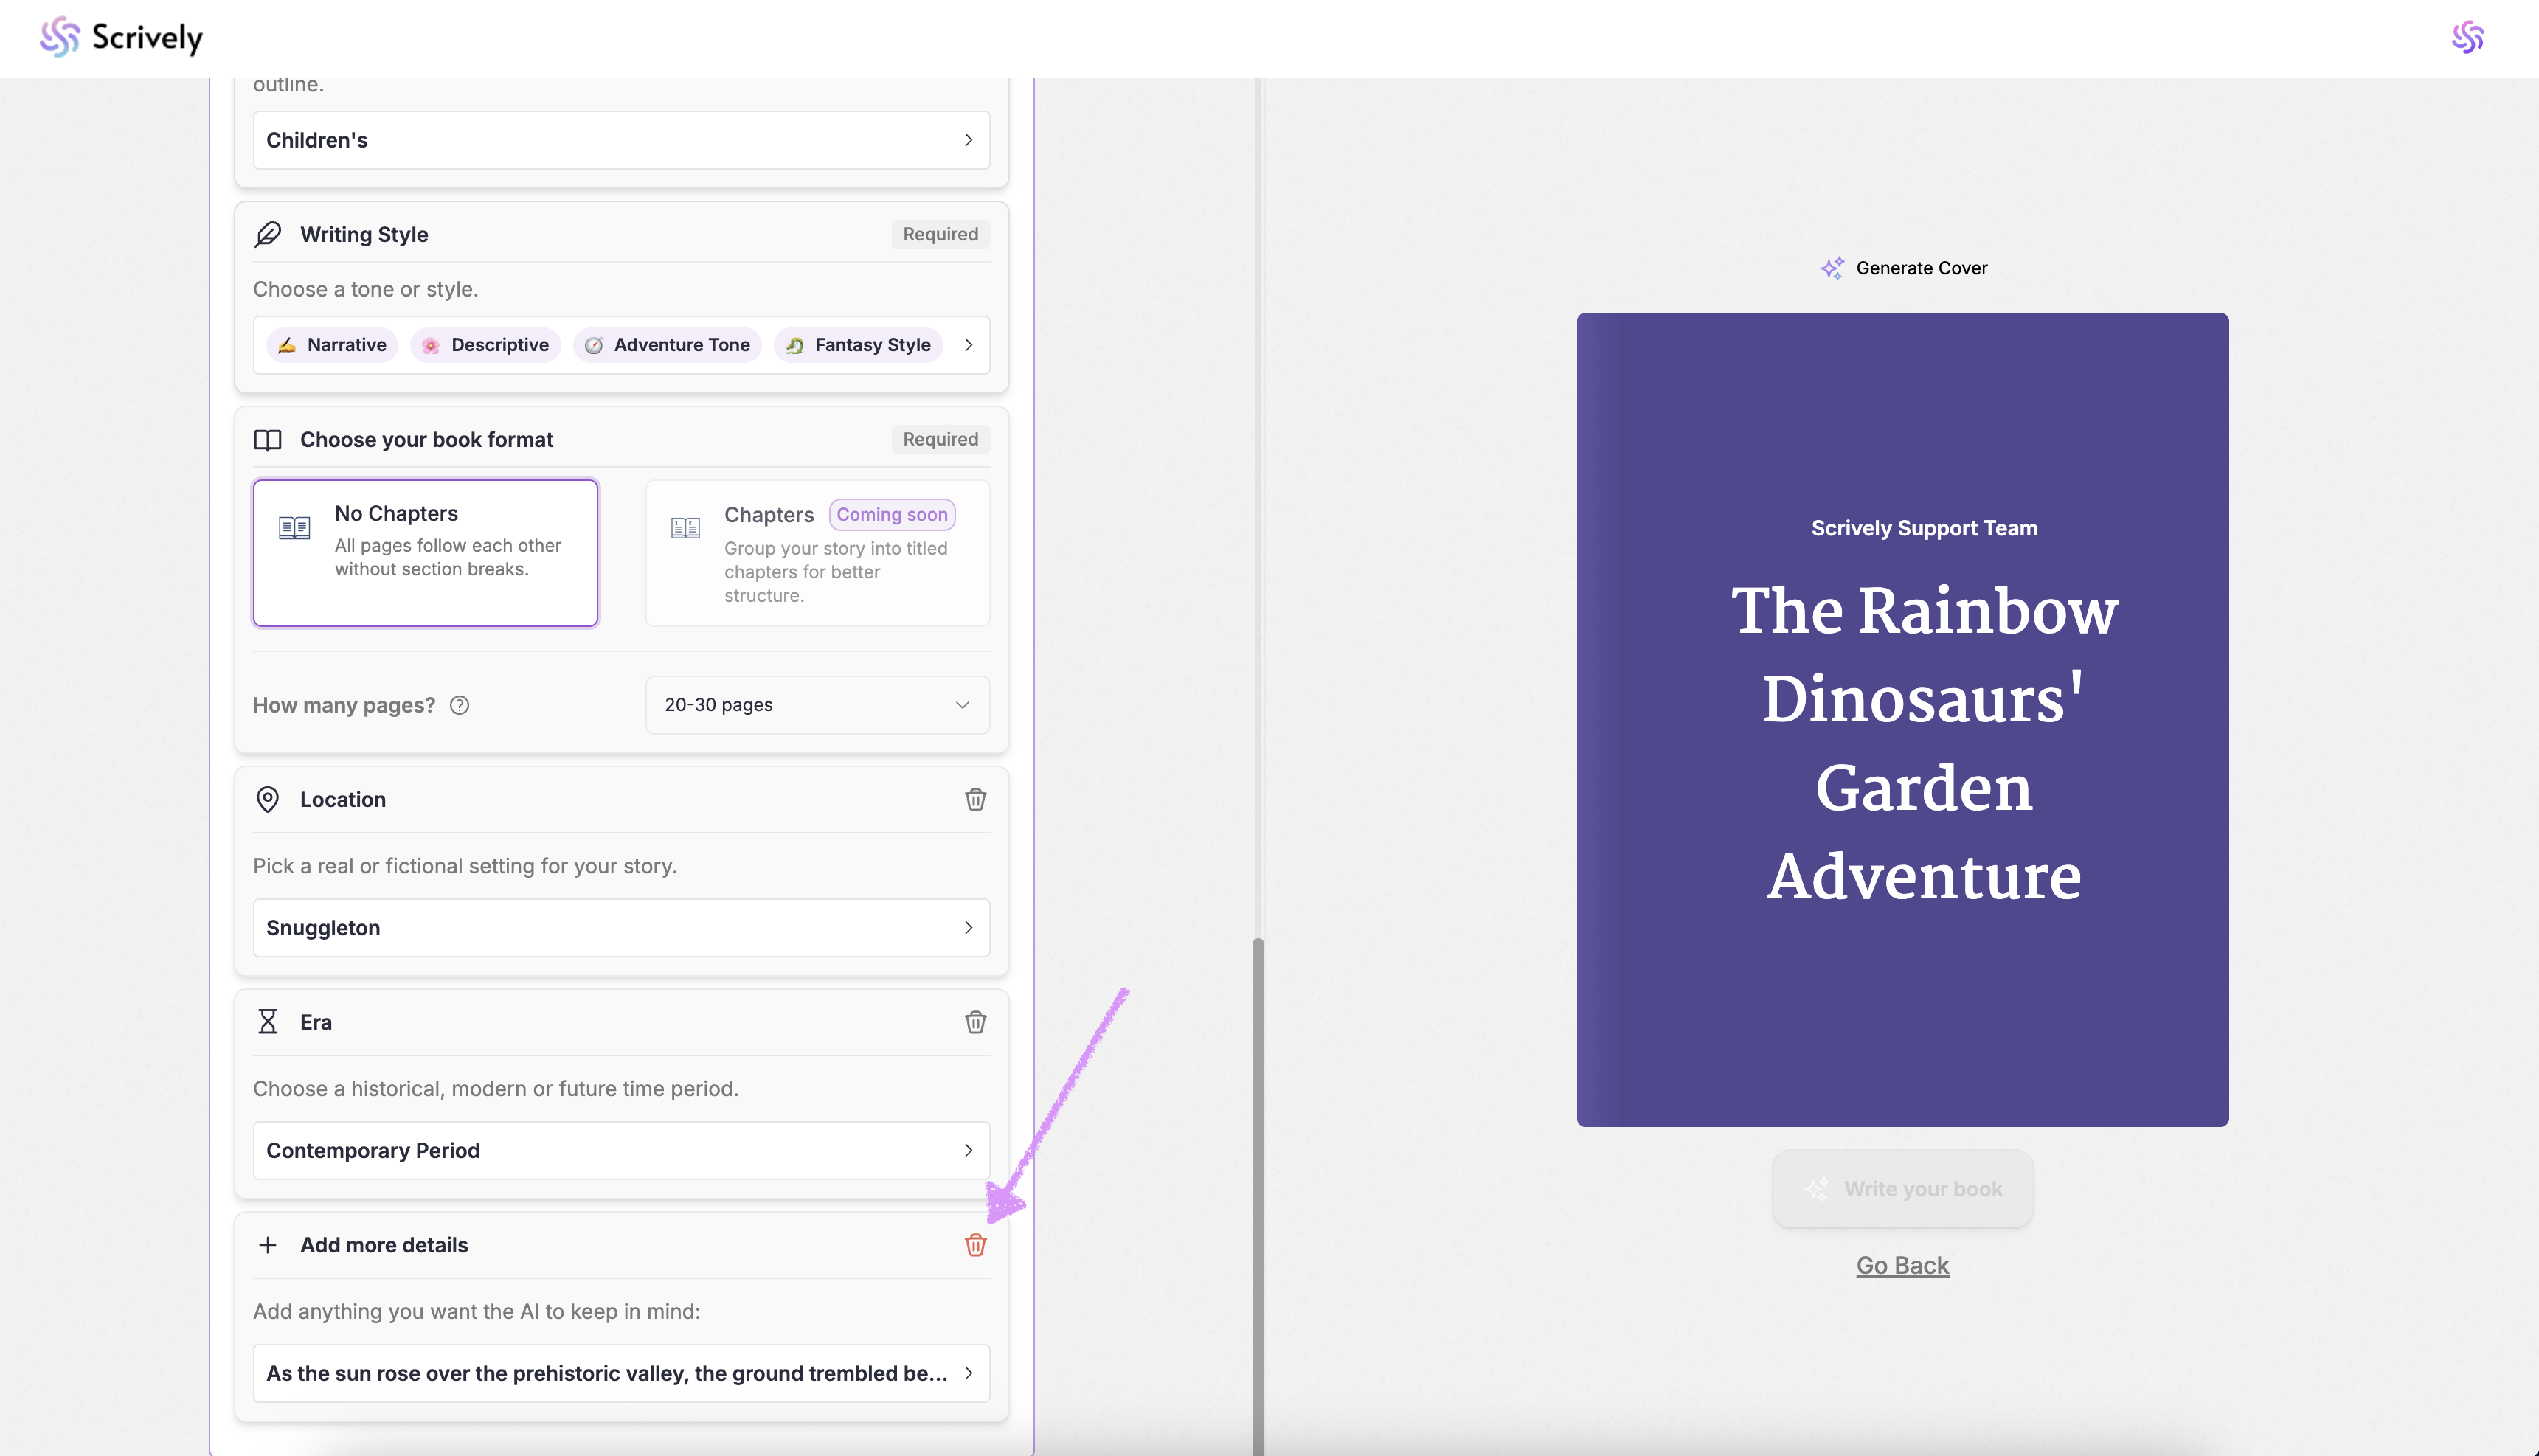Click the Go Back link

click(x=1902, y=1265)
